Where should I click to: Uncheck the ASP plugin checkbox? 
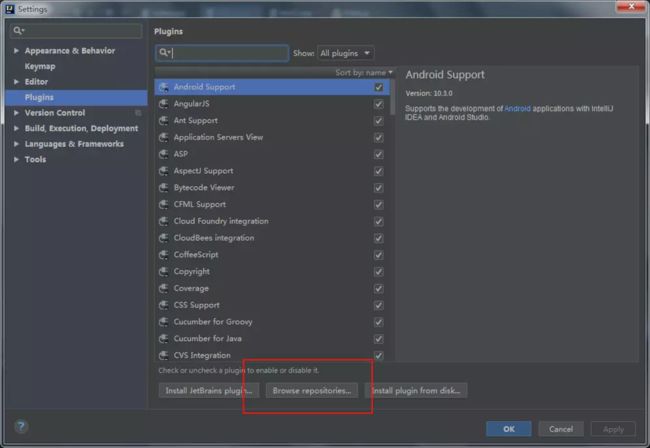[378, 154]
